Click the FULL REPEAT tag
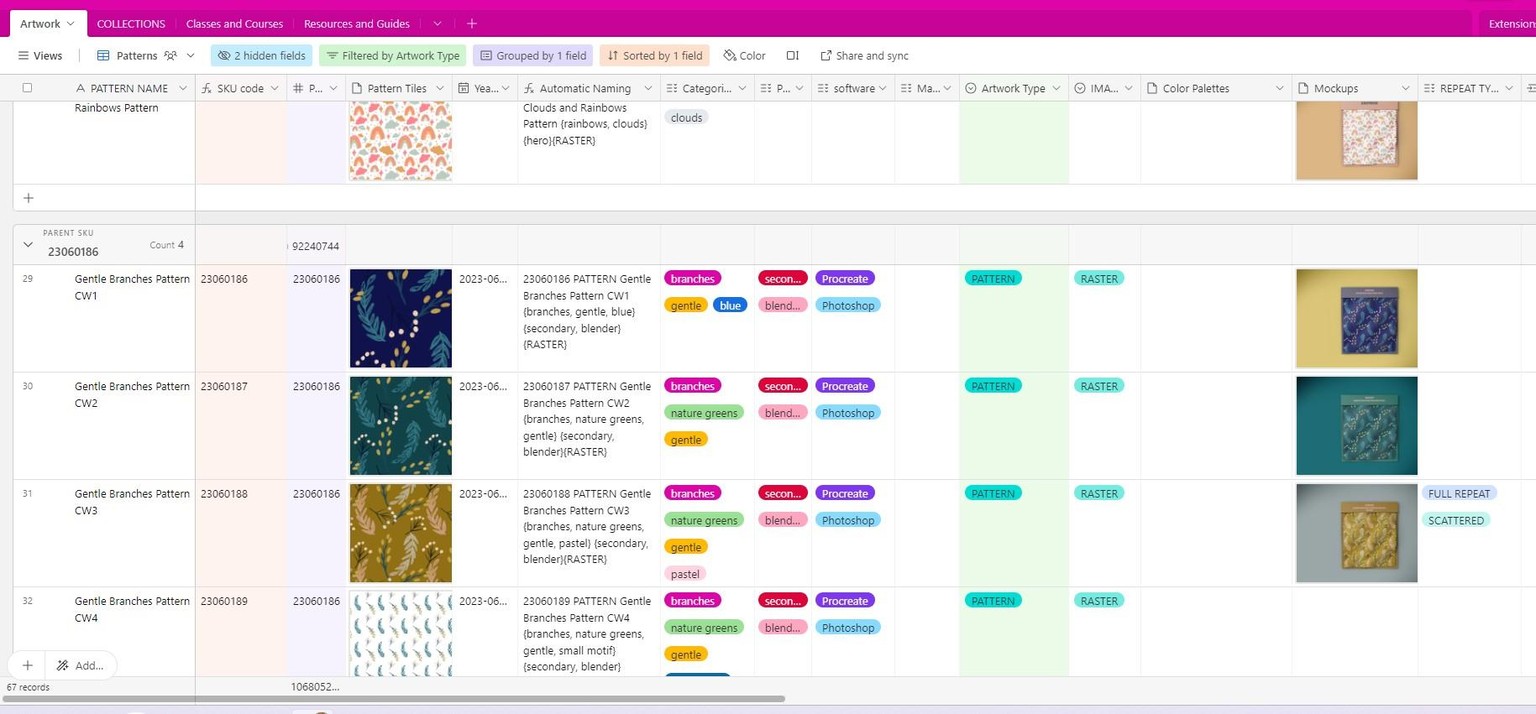This screenshot has width=1536, height=714. click(x=1459, y=494)
